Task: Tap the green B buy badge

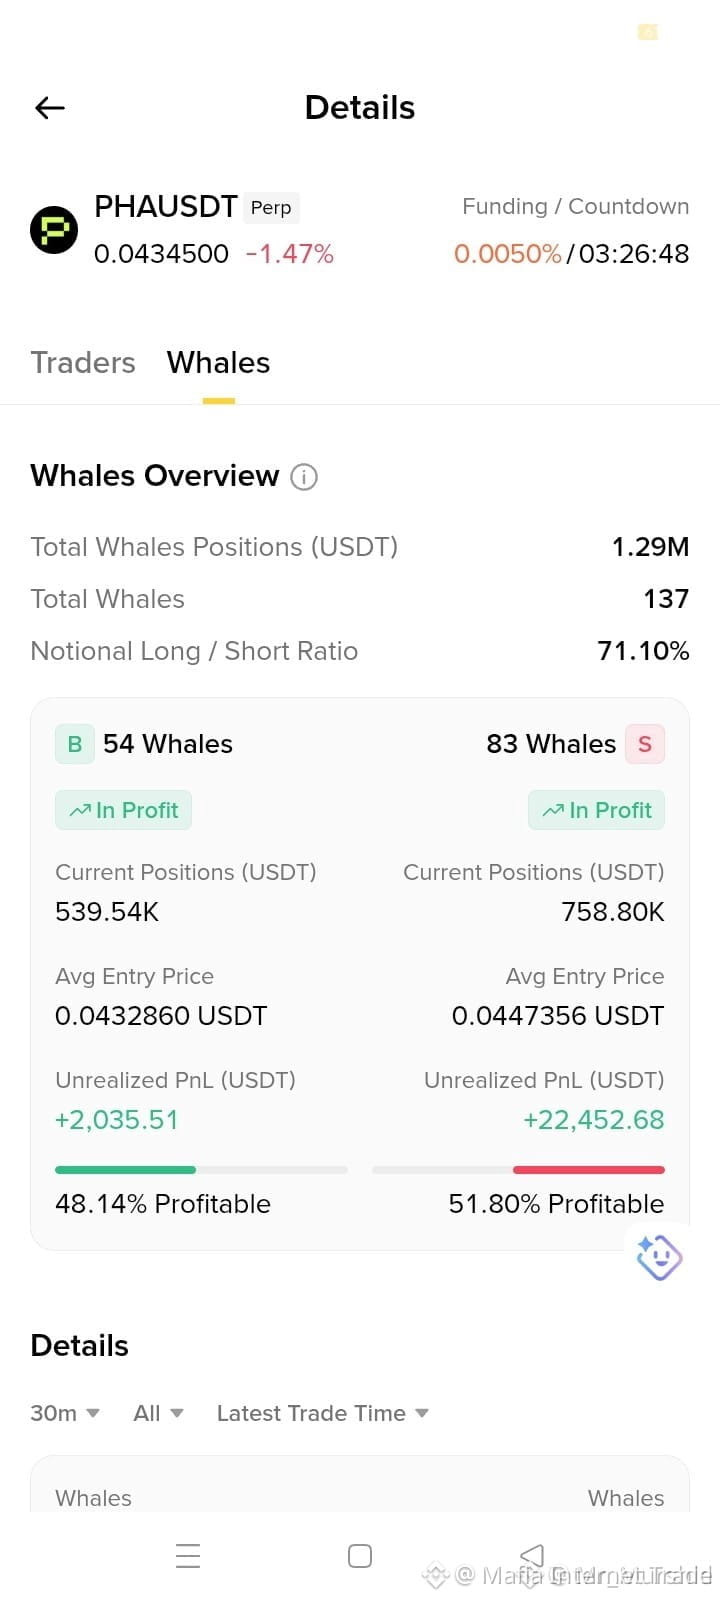Action: pyautogui.click(x=75, y=744)
